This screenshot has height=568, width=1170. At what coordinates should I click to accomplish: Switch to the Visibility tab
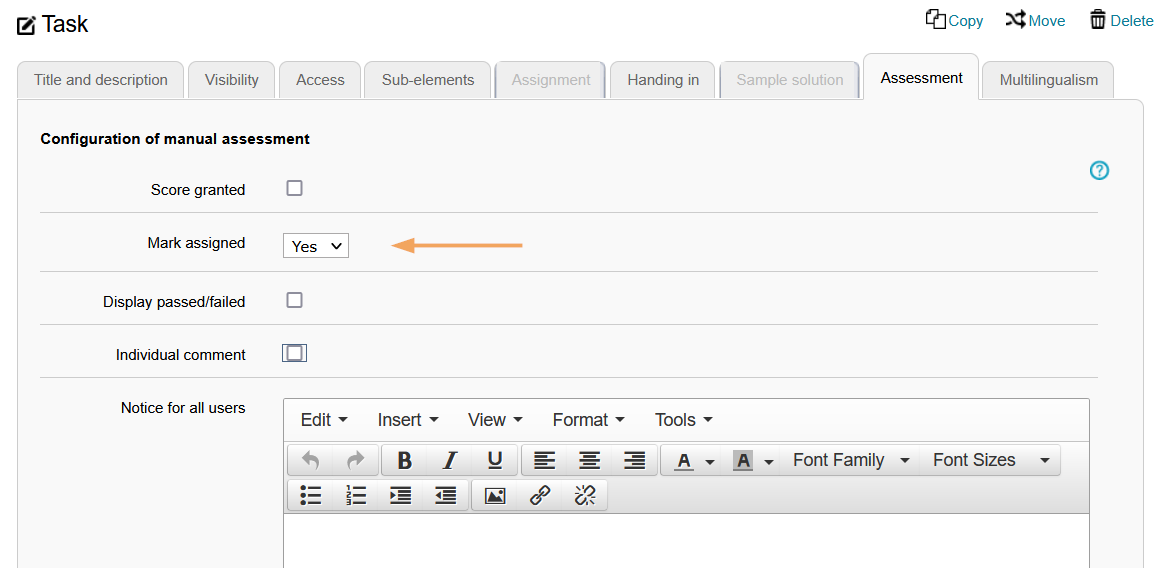(231, 80)
